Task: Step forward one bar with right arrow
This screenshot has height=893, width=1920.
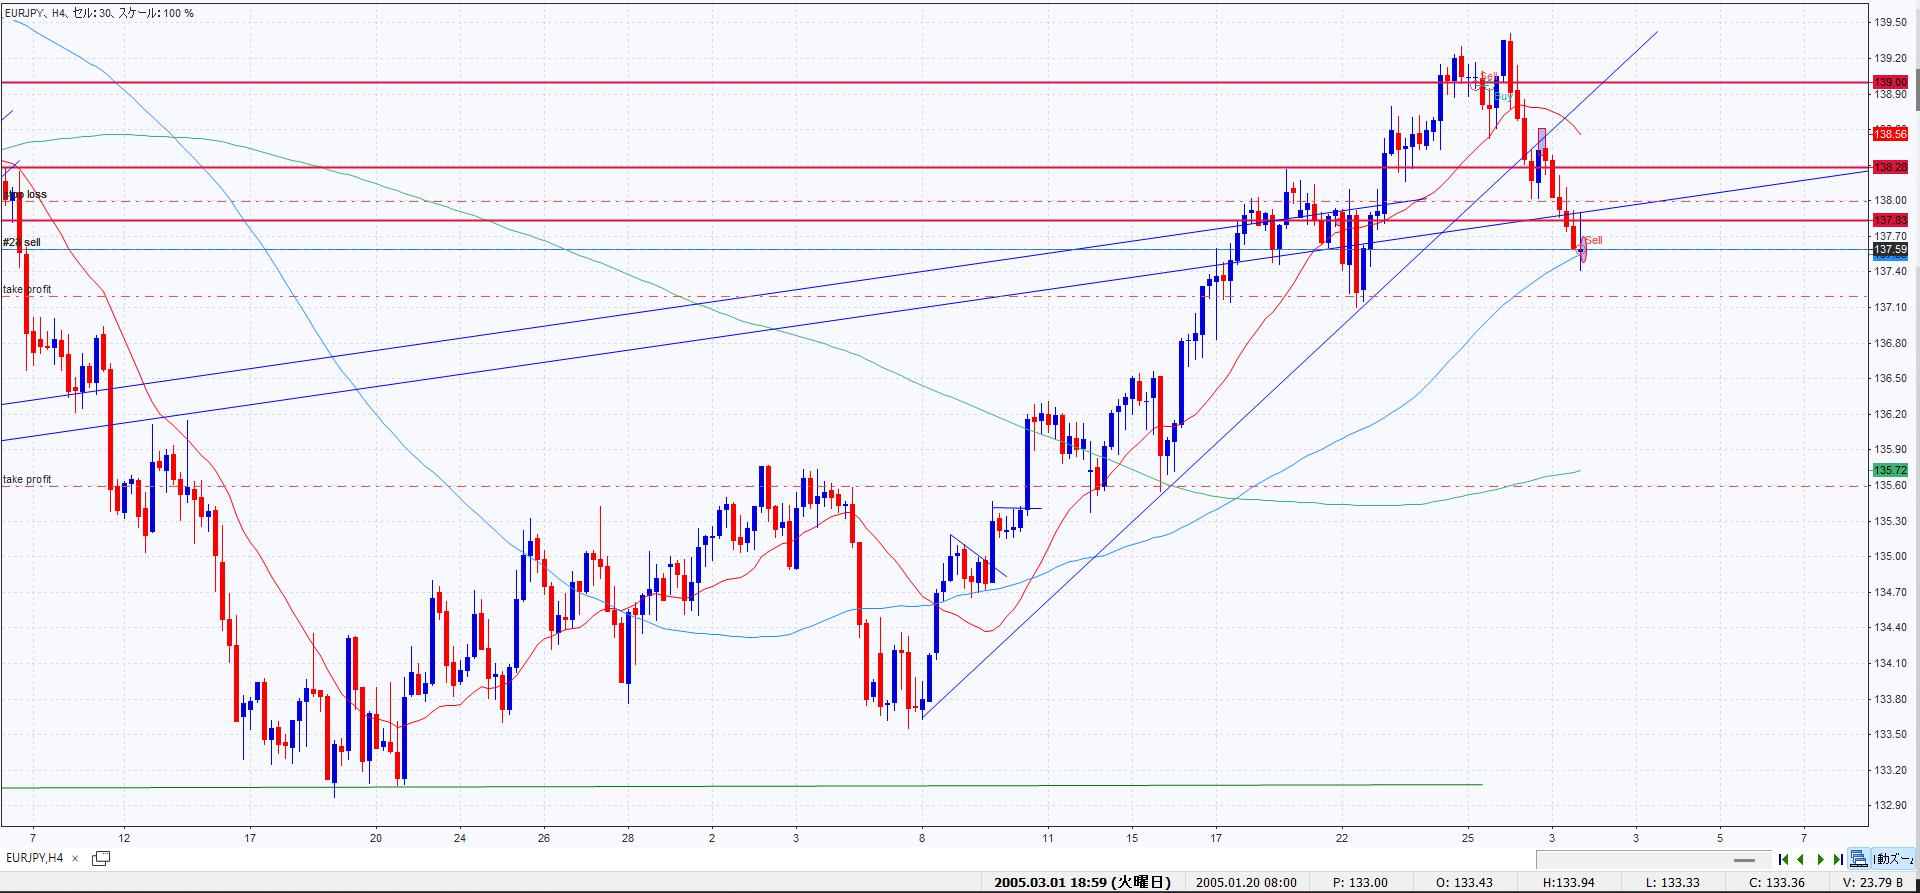Action: pyautogui.click(x=1820, y=859)
